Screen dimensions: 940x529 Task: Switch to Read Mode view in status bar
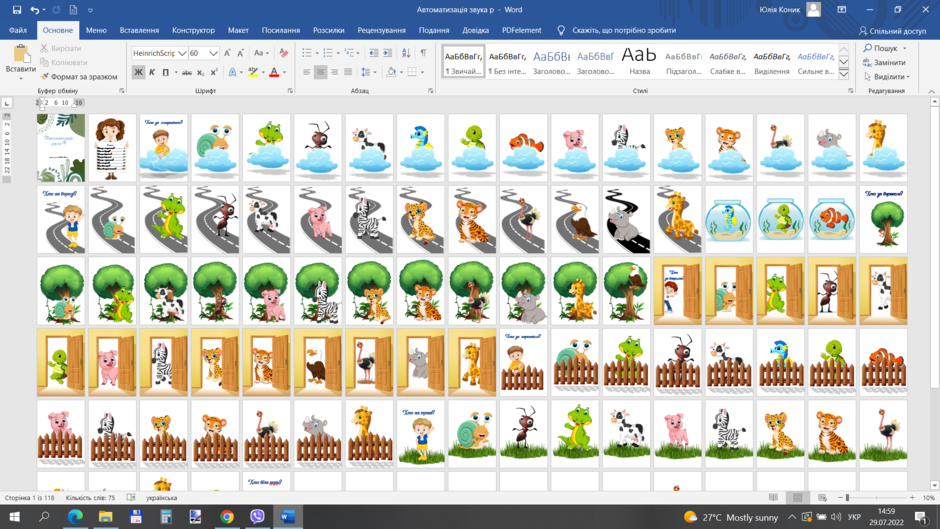773,497
